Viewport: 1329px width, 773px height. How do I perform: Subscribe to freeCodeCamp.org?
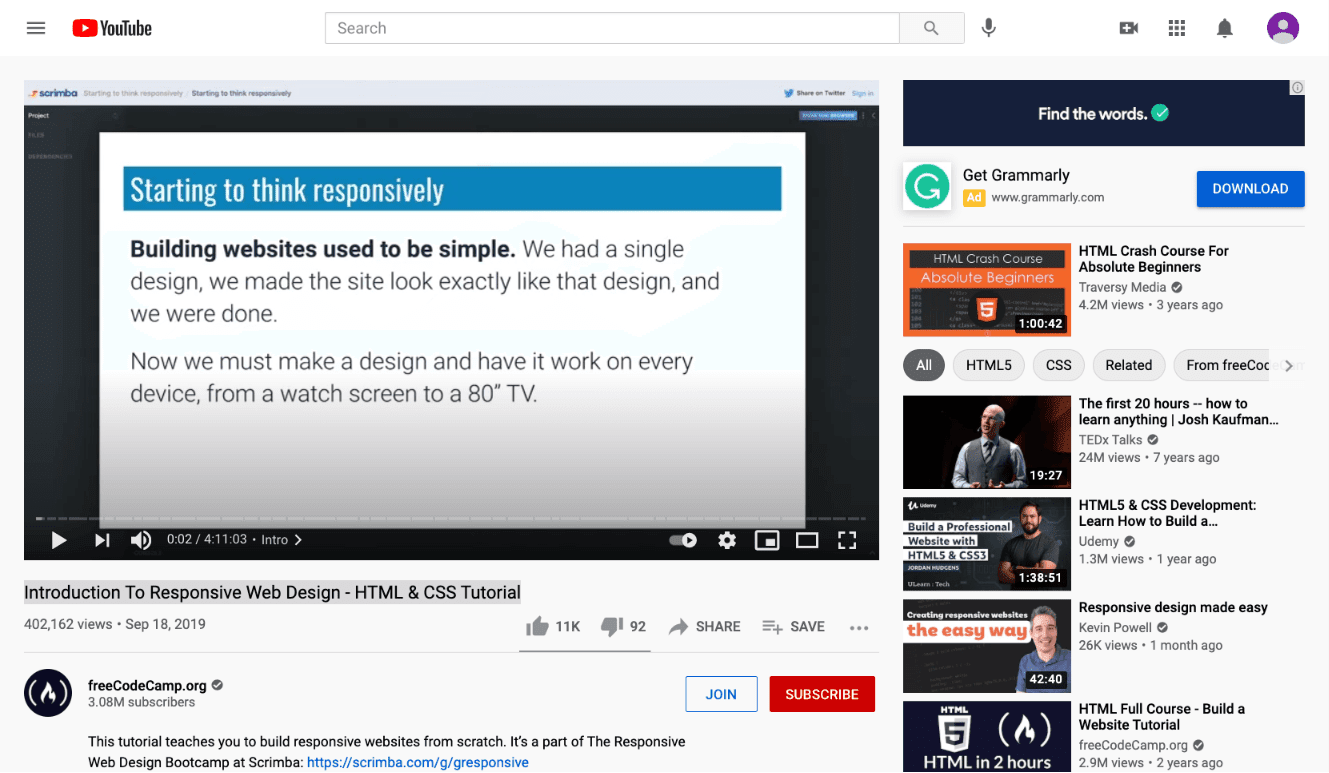coord(821,693)
